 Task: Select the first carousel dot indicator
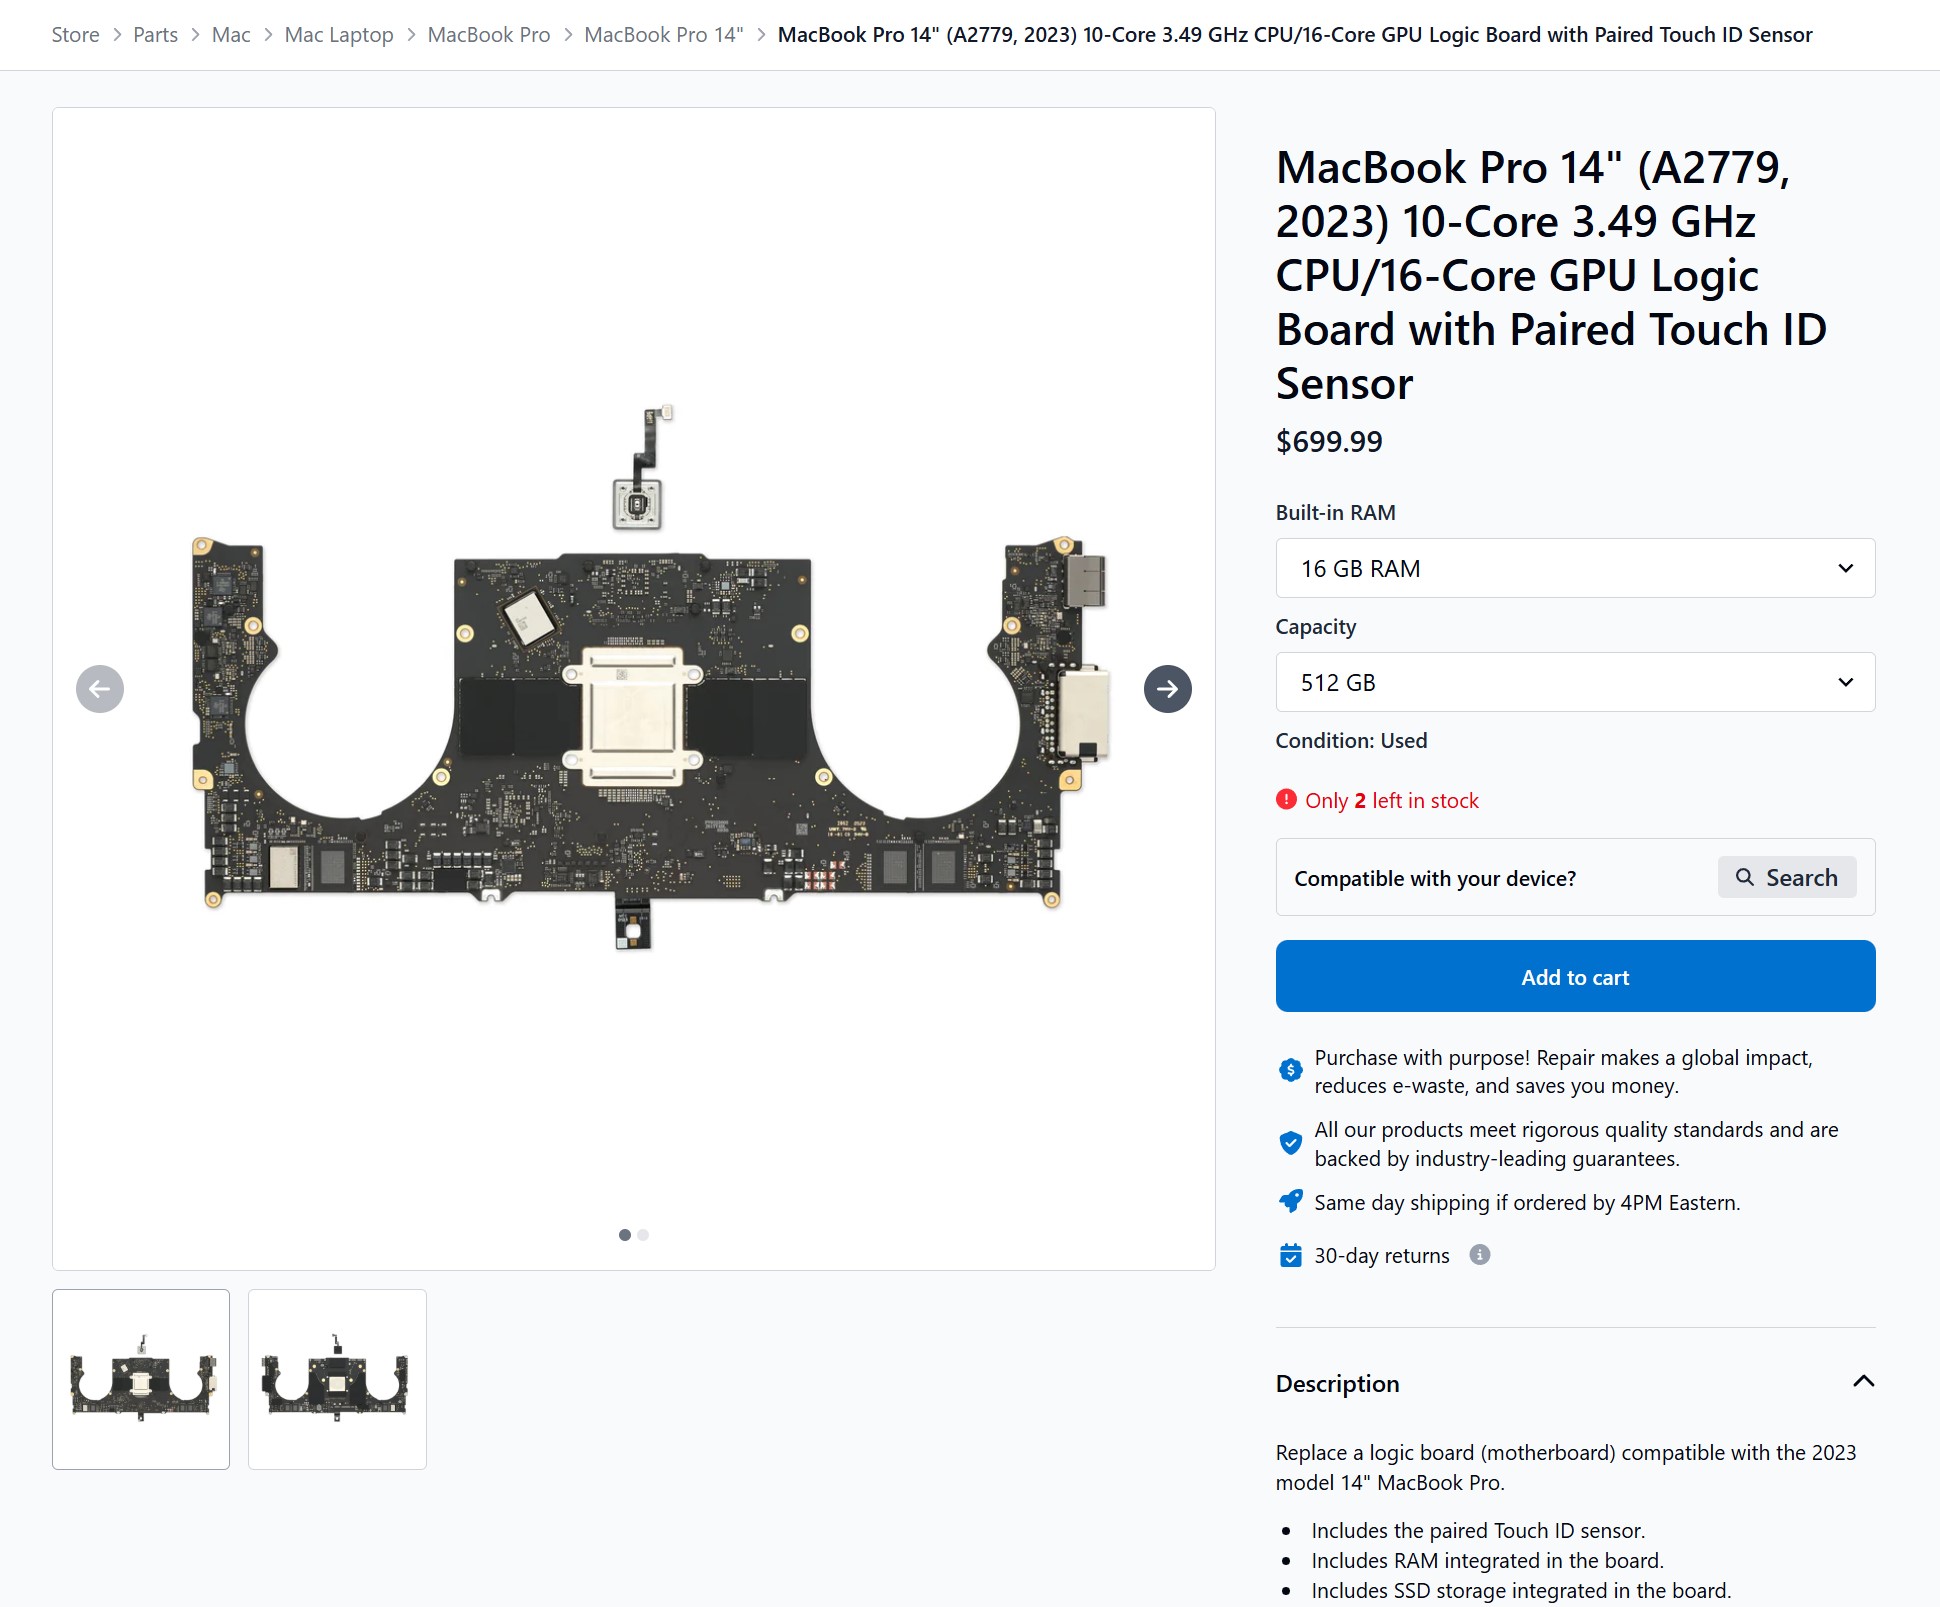tap(624, 1234)
